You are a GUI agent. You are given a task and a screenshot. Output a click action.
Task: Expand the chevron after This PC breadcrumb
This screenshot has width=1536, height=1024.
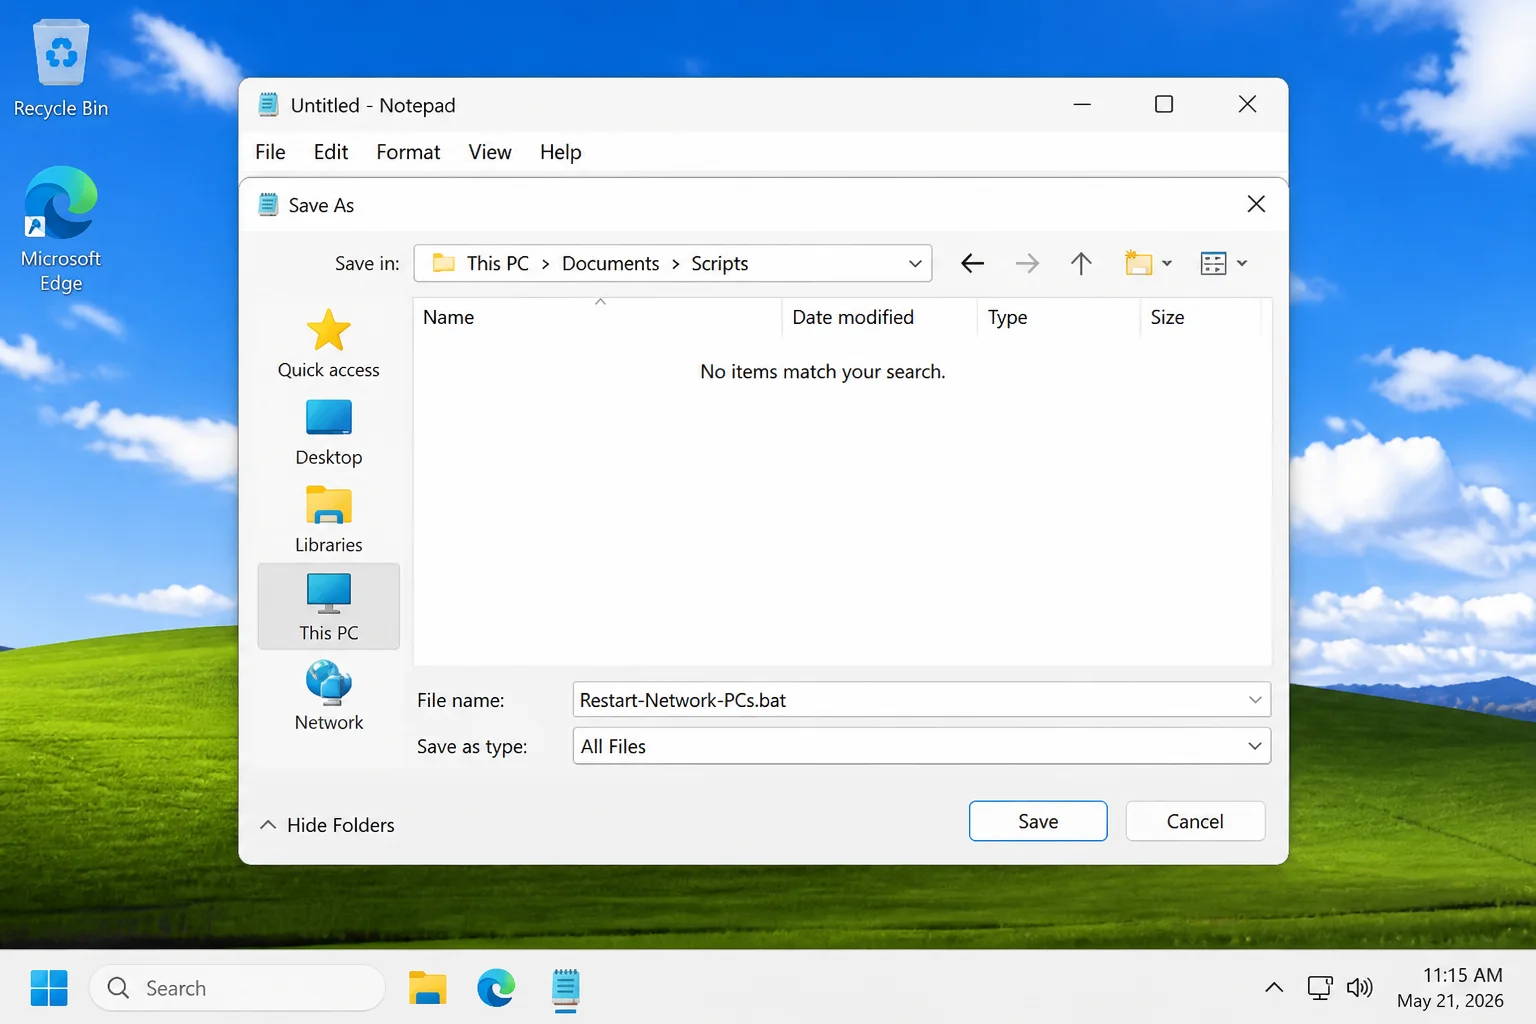(546, 264)
